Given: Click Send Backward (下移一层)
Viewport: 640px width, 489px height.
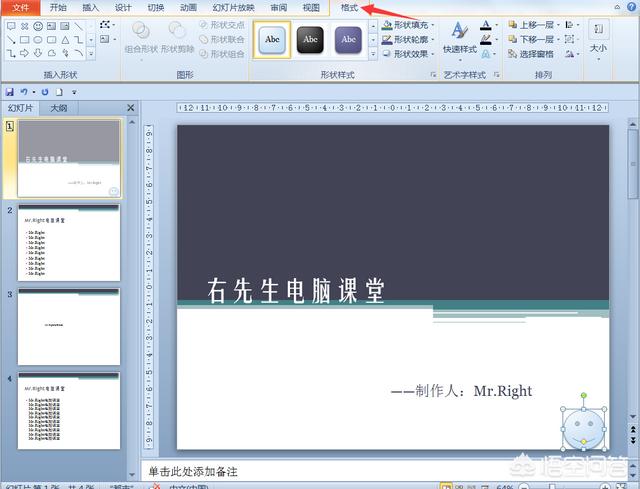Looking at the screenshot, I should pos(534,40).
